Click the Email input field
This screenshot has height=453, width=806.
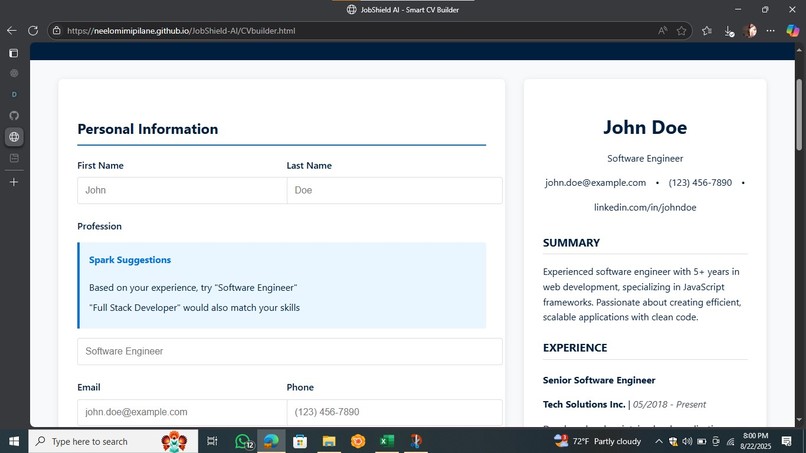[182, 412]
